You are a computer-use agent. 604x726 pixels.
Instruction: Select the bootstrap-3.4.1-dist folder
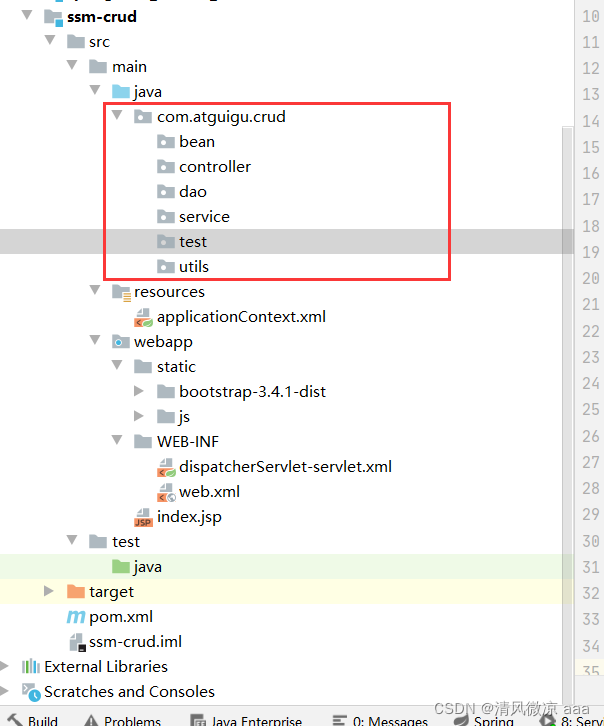click(x=252, y=392)
